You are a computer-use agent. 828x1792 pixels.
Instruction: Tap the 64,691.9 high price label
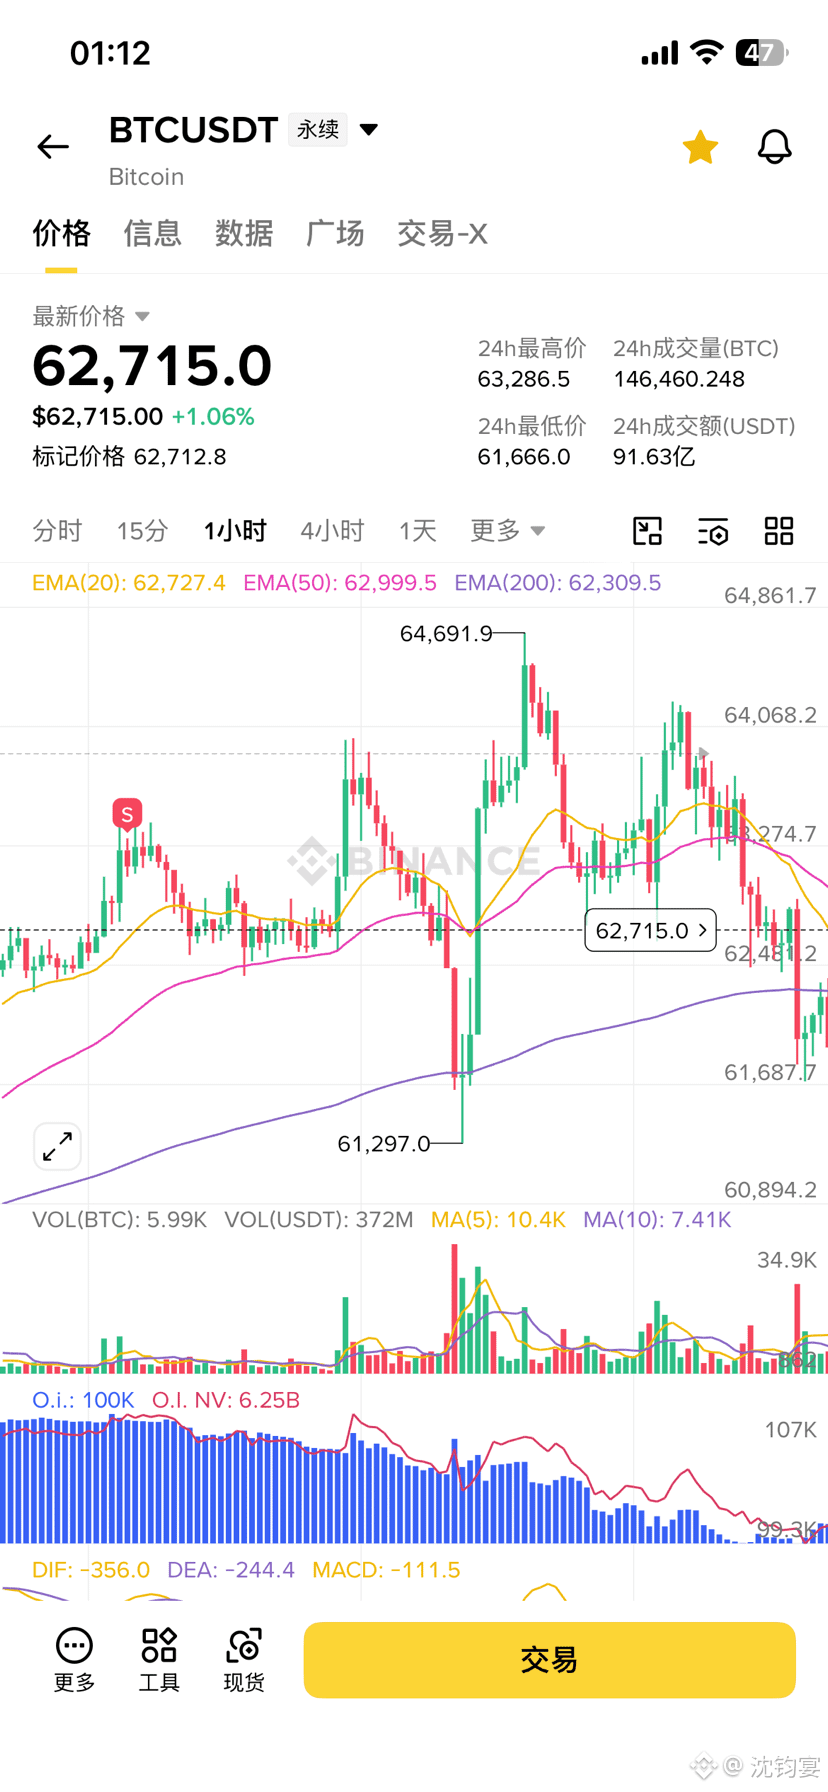[446, 633]
